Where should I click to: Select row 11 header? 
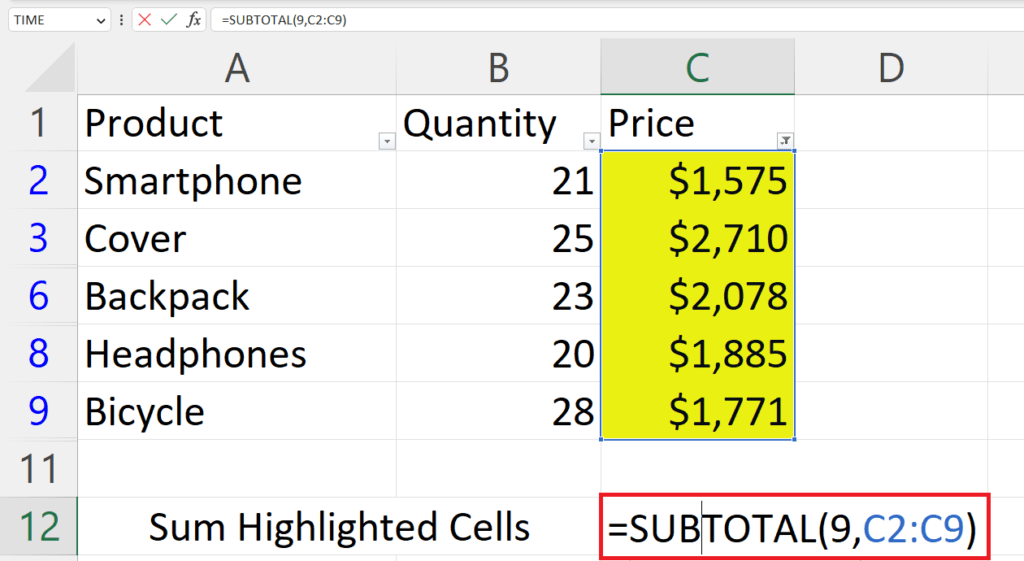(x=39, y=468)
